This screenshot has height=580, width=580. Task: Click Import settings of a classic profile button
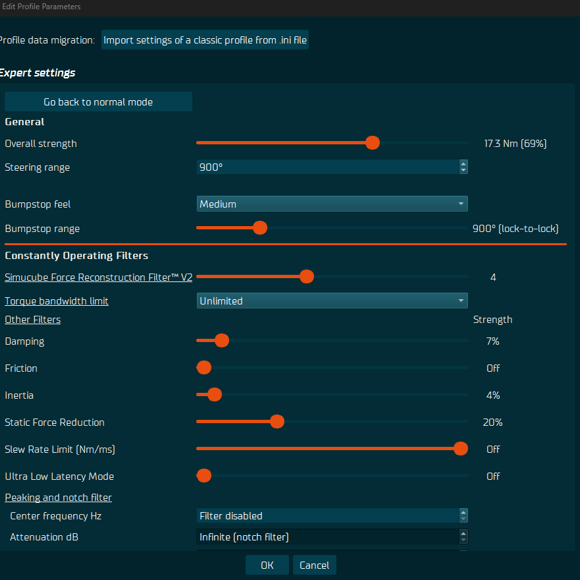pyautogui.click(x=205, y=40)
